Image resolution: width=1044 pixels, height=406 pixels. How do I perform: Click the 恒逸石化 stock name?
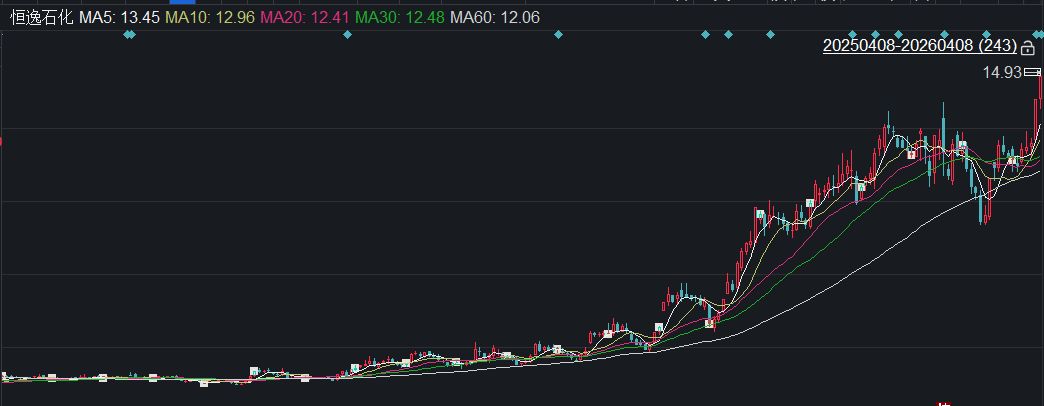pos(40,17)
